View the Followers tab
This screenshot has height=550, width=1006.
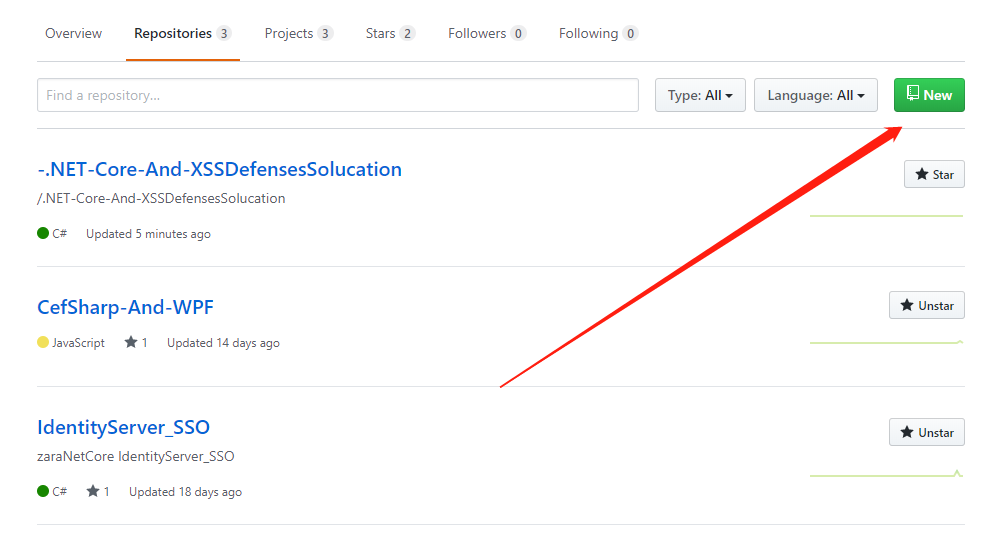(486, 34)
